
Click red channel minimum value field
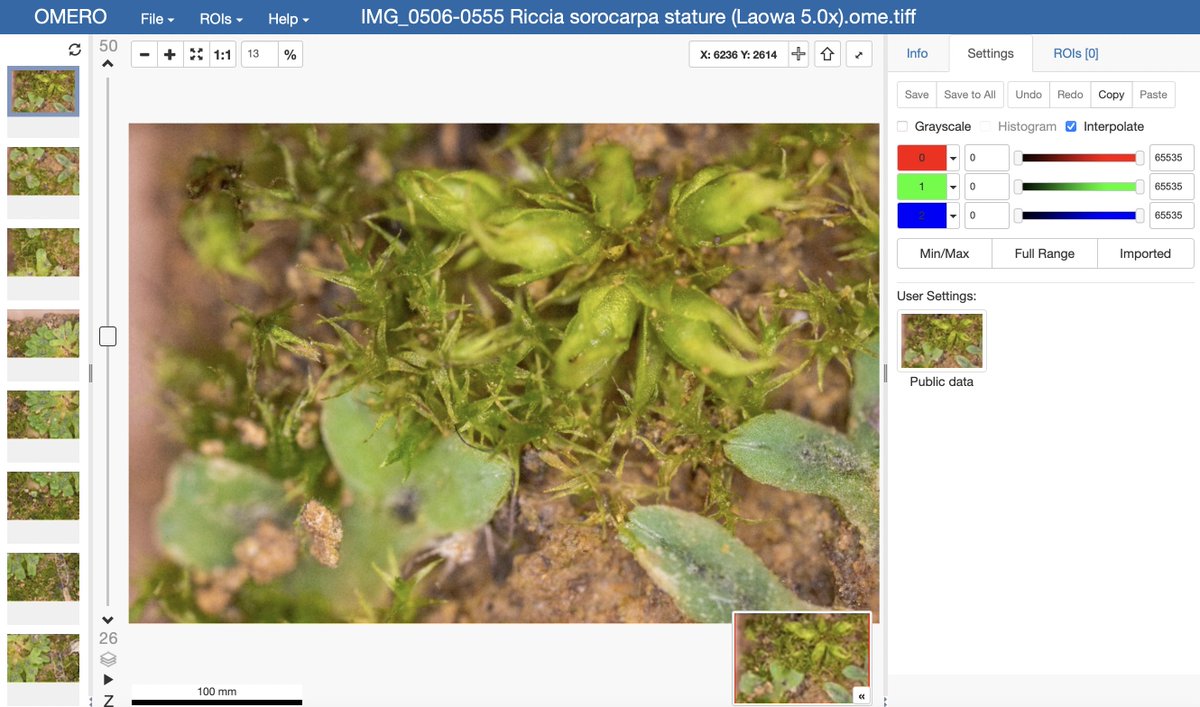[x=986, y=158]
